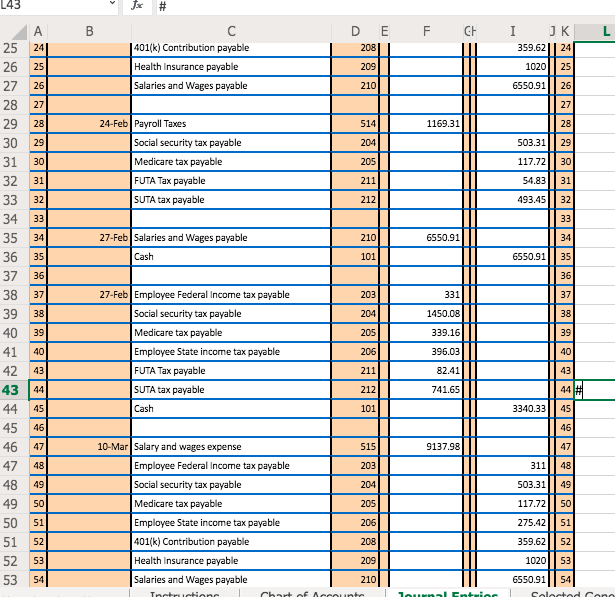Open the Name Box dropdown arrow
Viewport: 615px width, 597px height.
click(x=112, y=4)
